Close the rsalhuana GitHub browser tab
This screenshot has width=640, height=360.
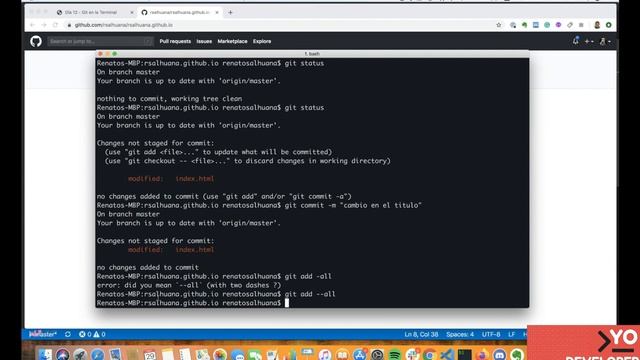click(217, 13)
